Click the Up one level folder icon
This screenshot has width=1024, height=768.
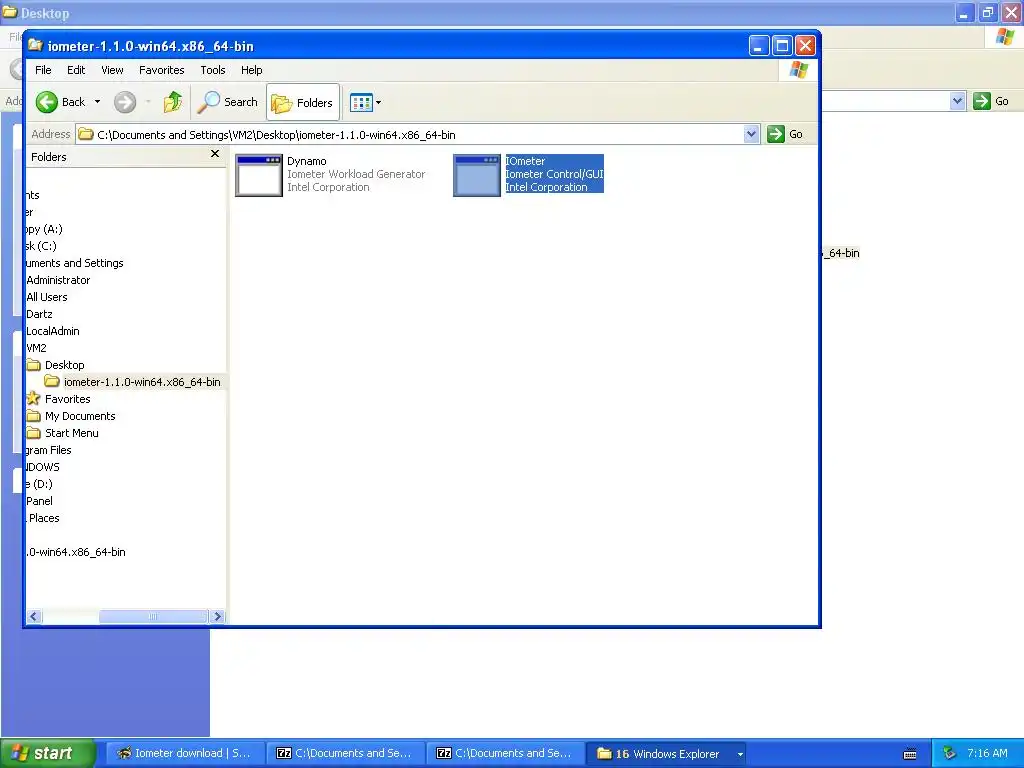coord(173,102)
